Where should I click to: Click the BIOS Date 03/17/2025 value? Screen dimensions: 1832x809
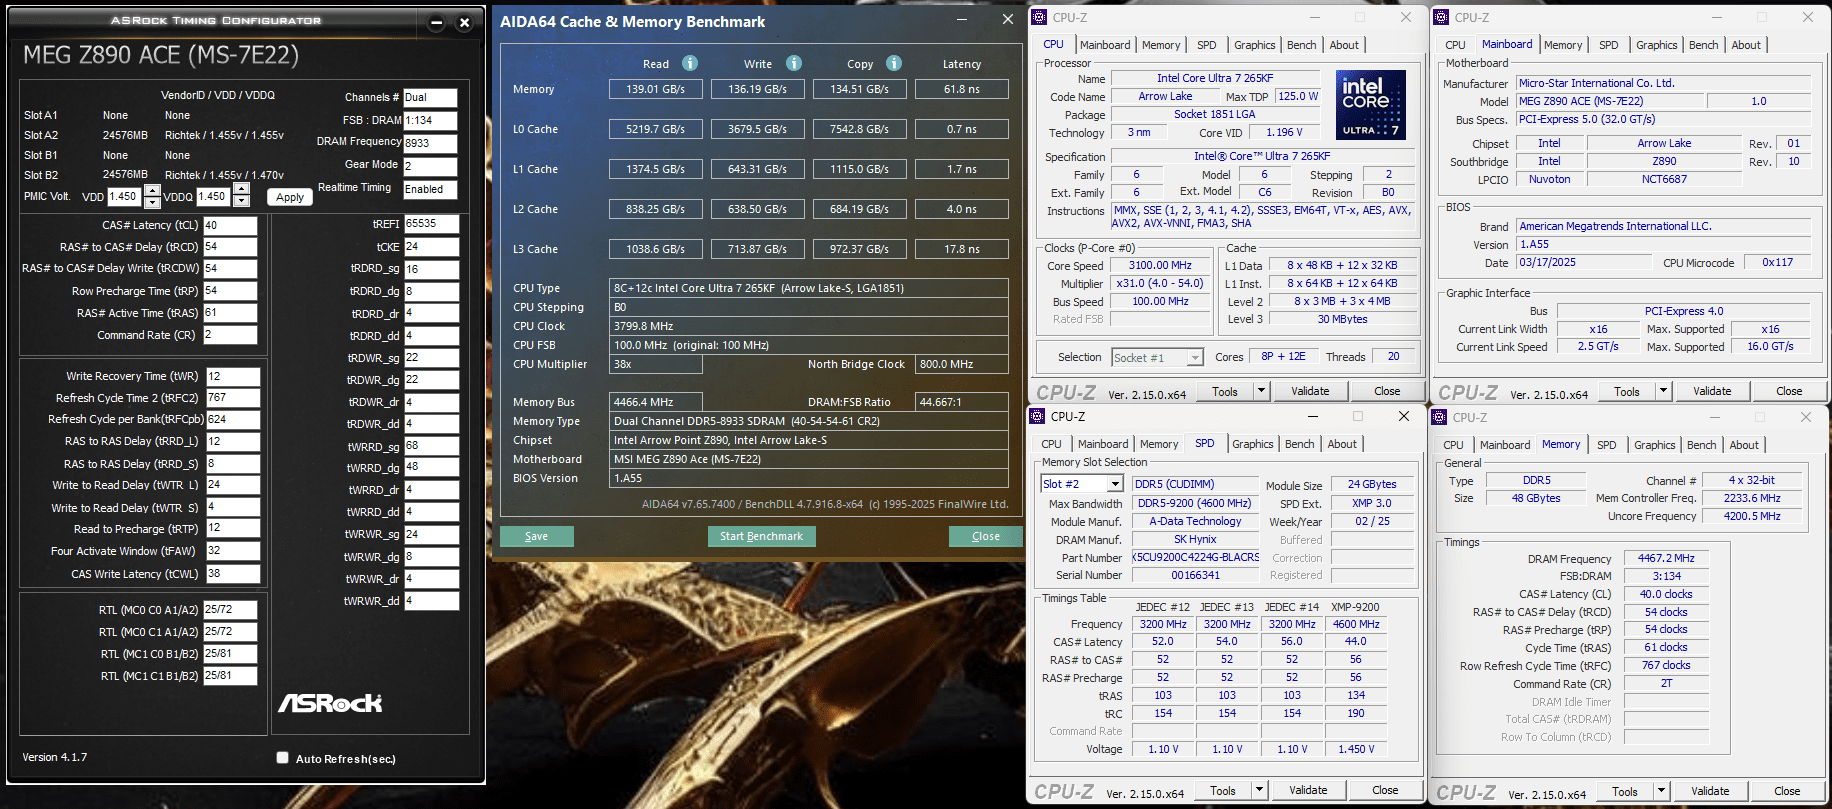[x=1584, y=263]
